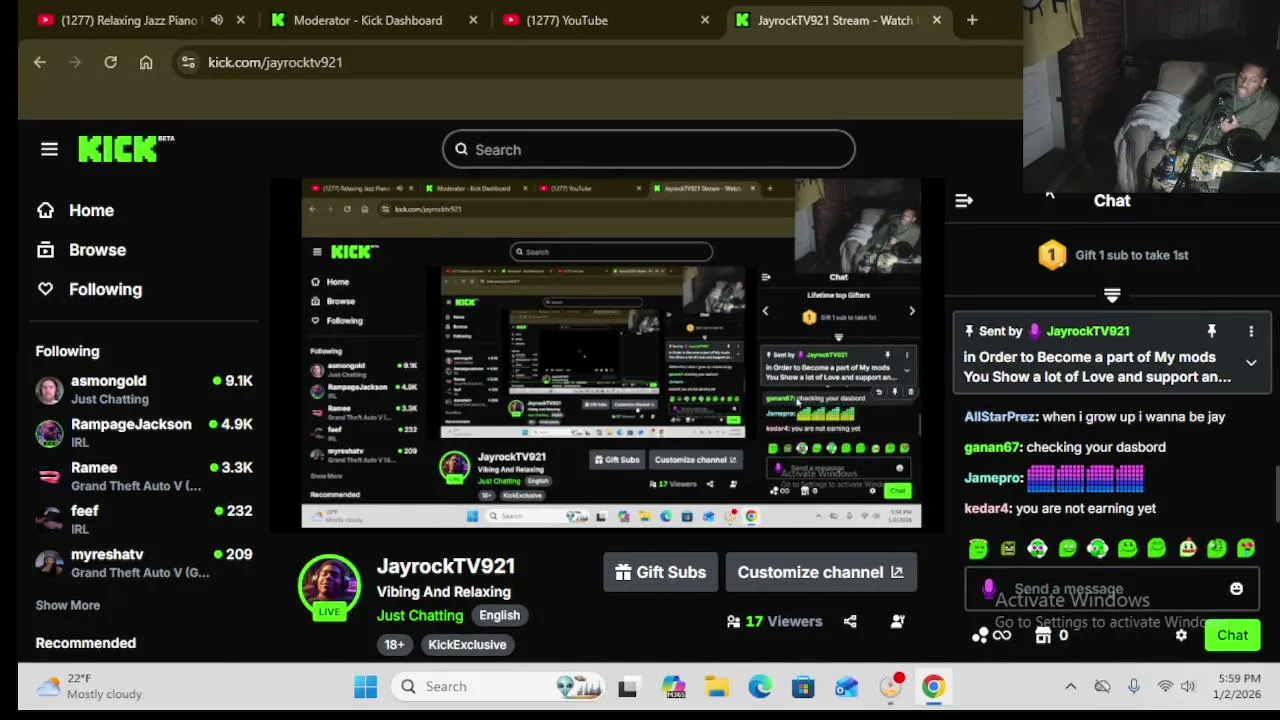
Task: Open the pinned message options menu
Action: (1251, 331)
